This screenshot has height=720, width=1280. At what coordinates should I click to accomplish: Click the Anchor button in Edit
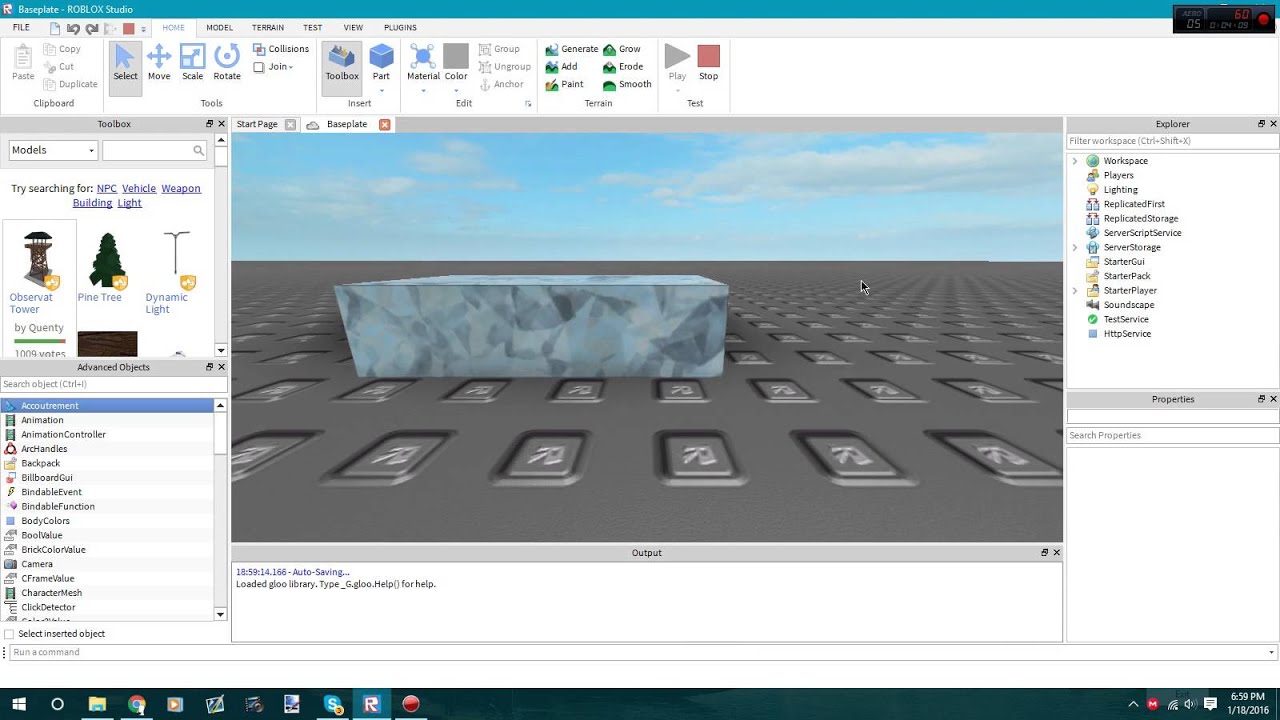501,85
